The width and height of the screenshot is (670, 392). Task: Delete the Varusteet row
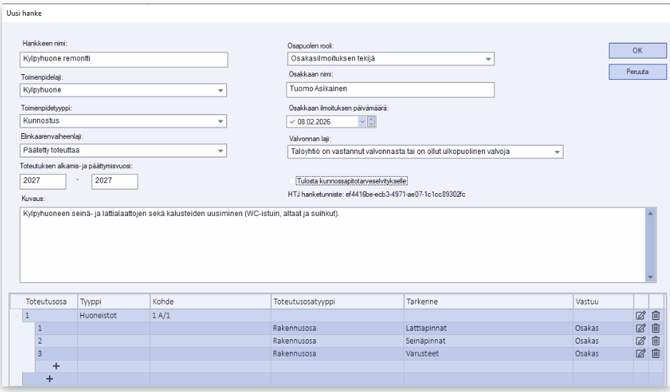pos(656,353)
